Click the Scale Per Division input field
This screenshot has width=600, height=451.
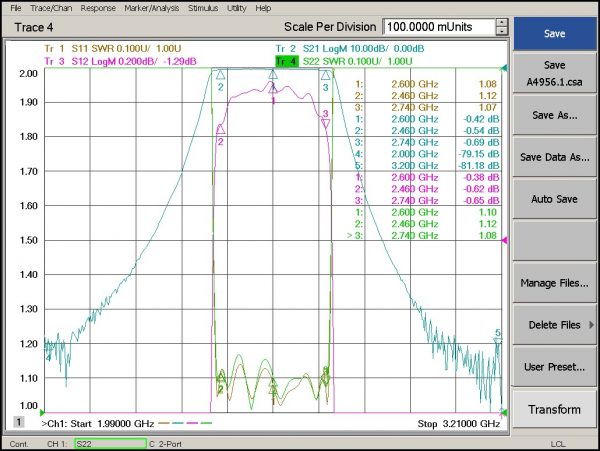click(437, 27)
